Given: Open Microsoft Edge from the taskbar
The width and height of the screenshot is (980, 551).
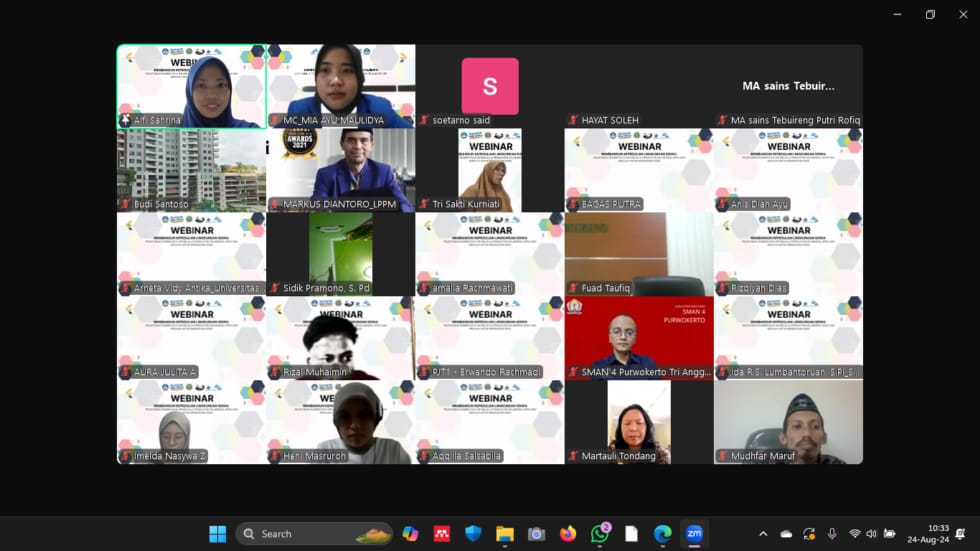Looking at the screenshot, I should pyautogui.click(x=662, y=534).
